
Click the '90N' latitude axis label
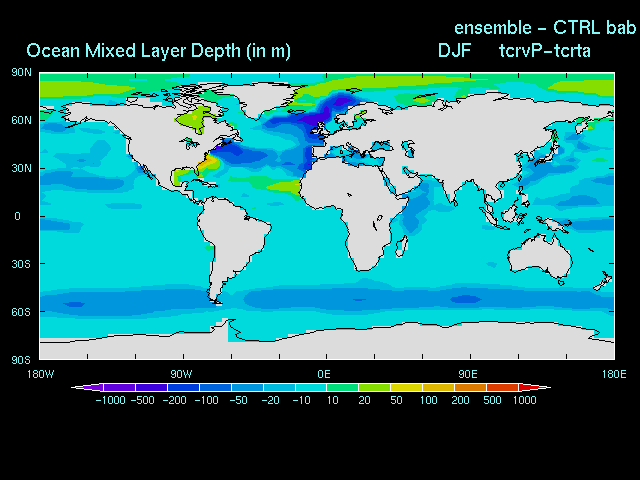pyautogui.click(x=22, y=72)
